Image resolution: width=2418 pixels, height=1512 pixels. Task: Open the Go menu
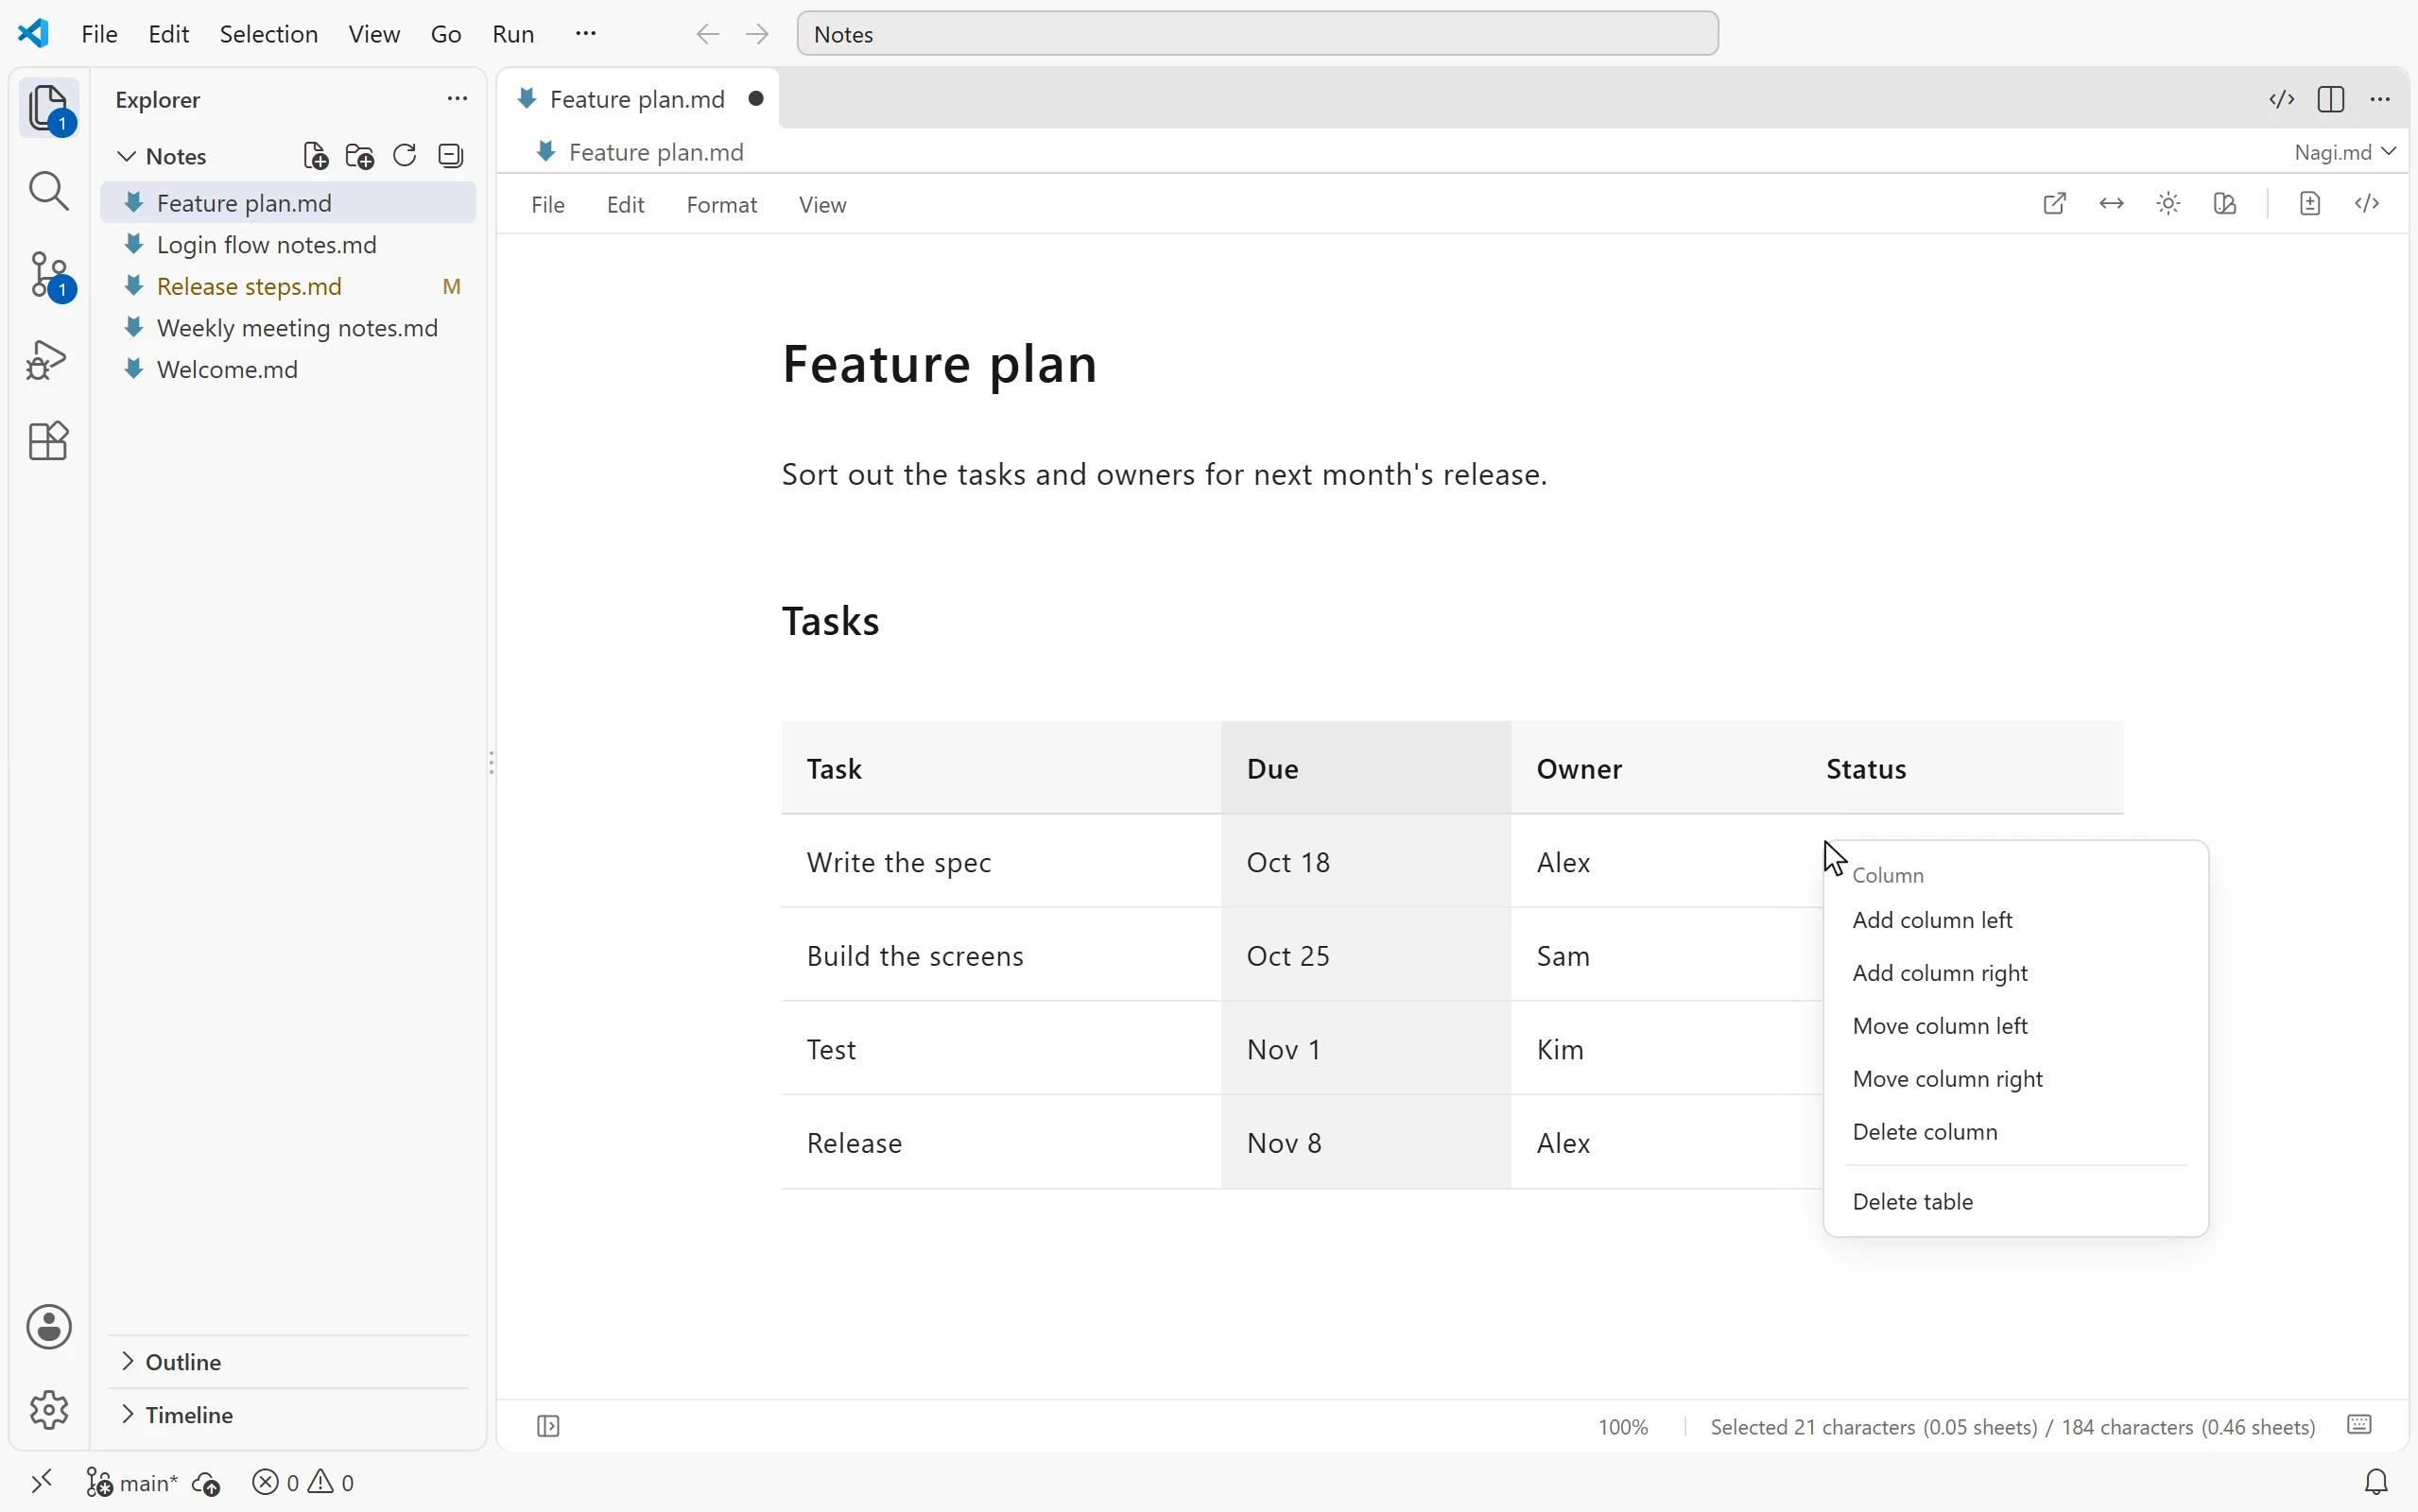tap(446, 34)
